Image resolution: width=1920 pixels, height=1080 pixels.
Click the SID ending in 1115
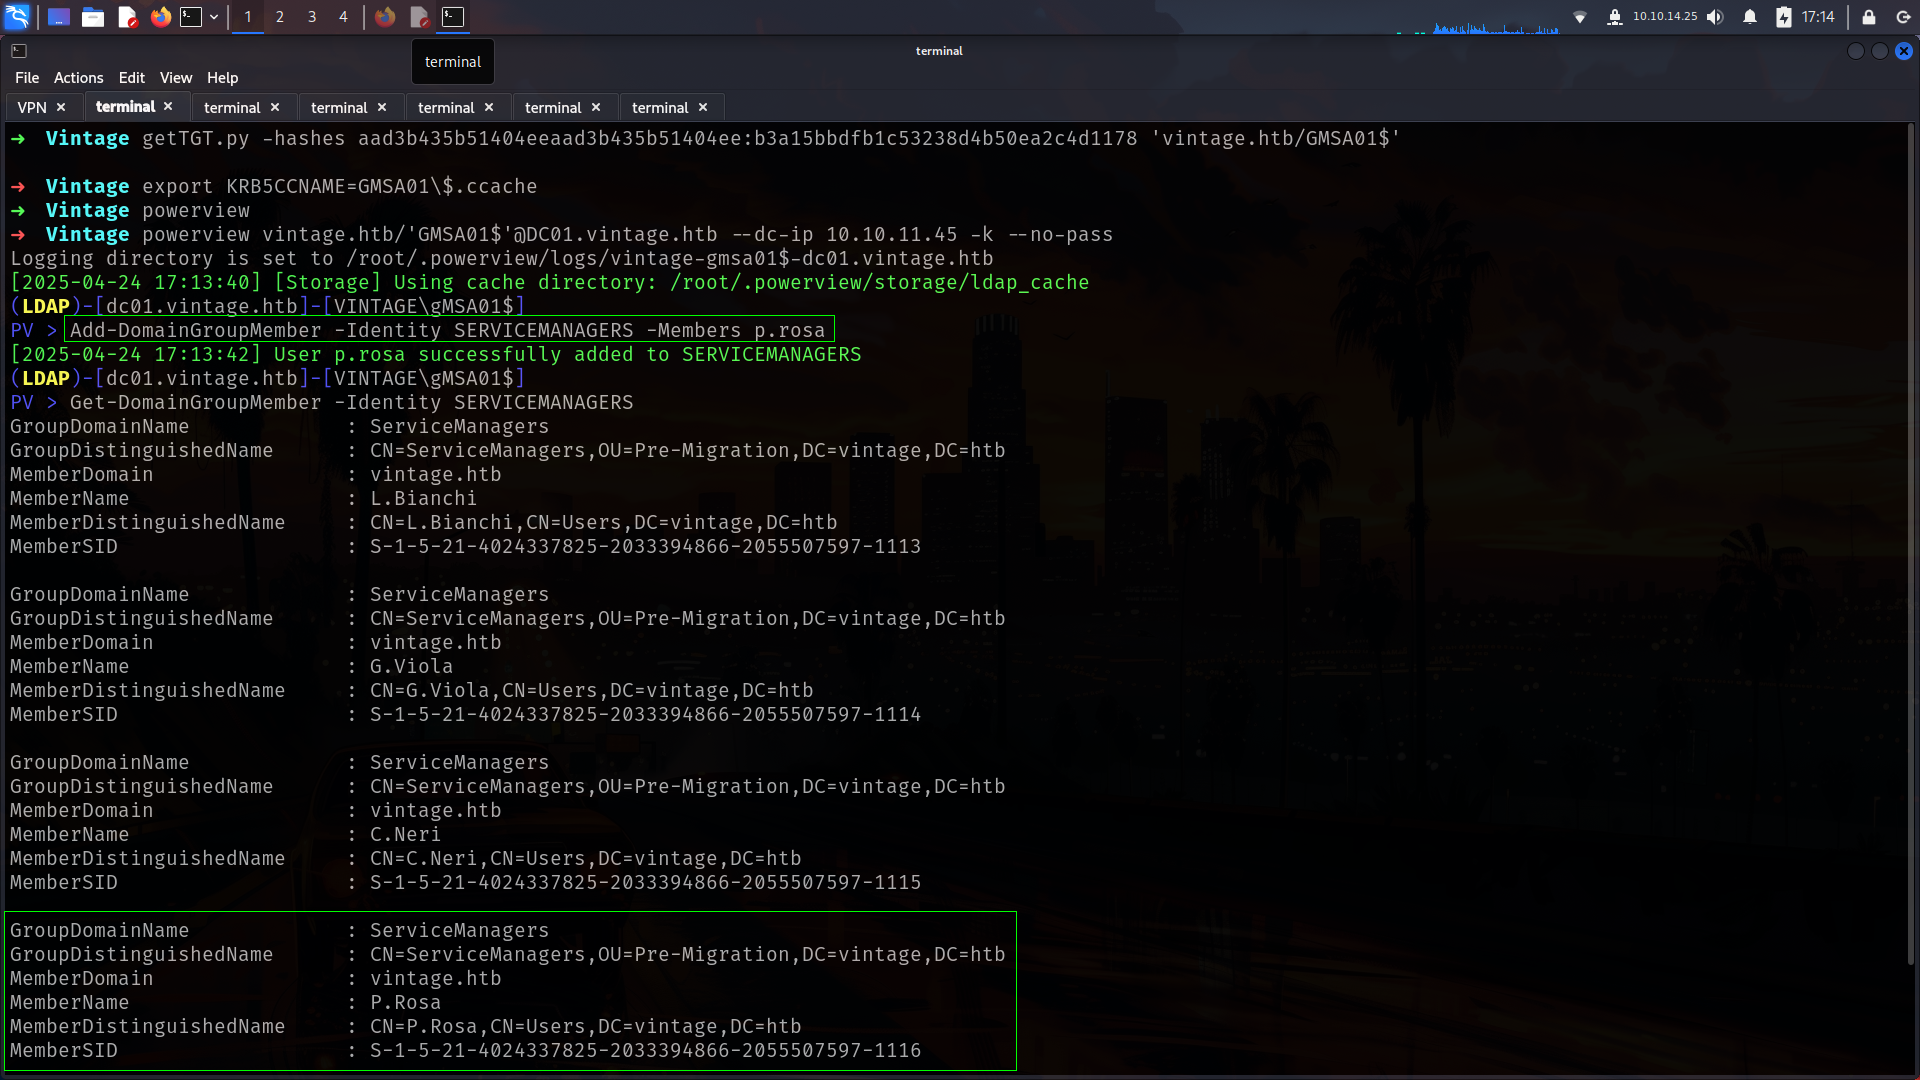tap(646, 882)
